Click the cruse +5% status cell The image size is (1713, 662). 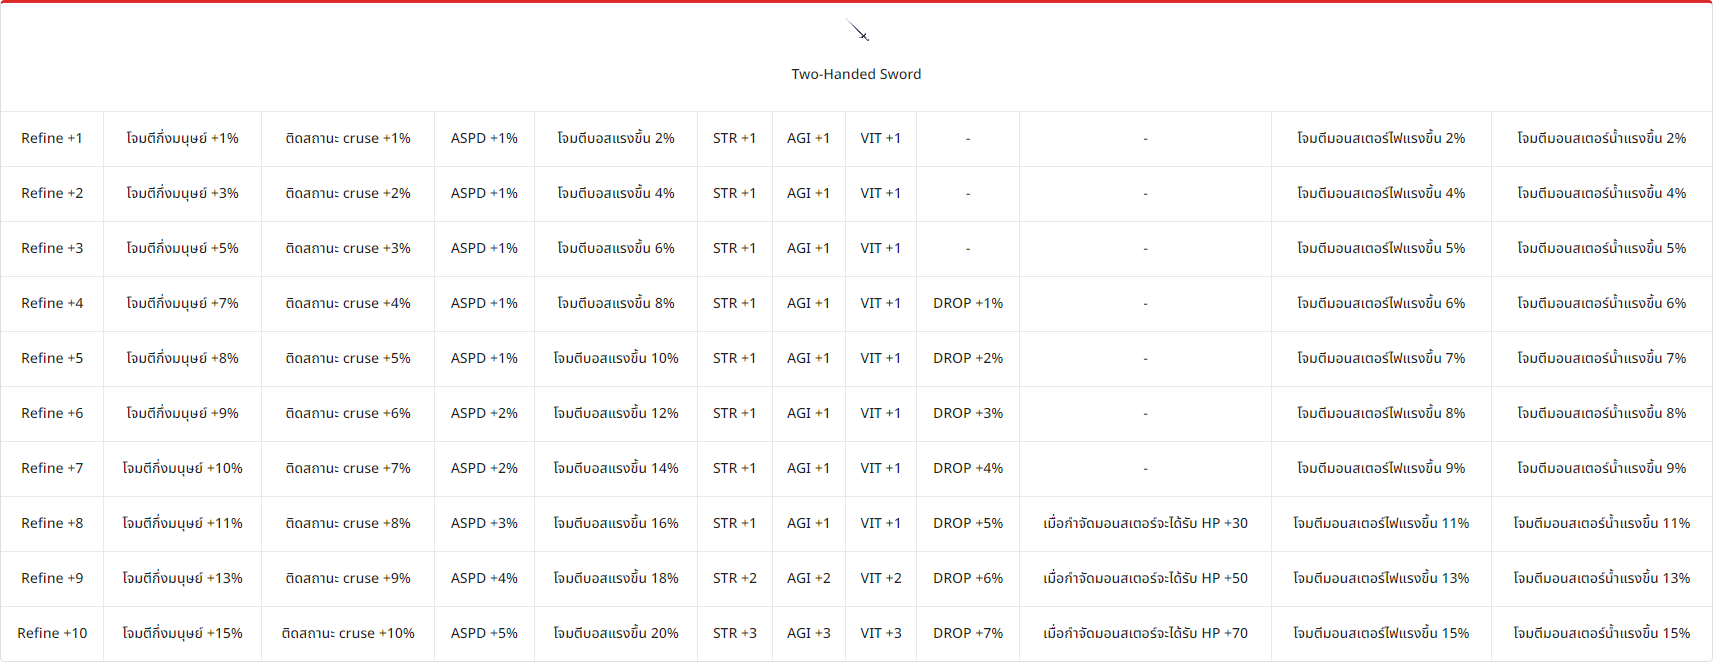click(347, 358)
